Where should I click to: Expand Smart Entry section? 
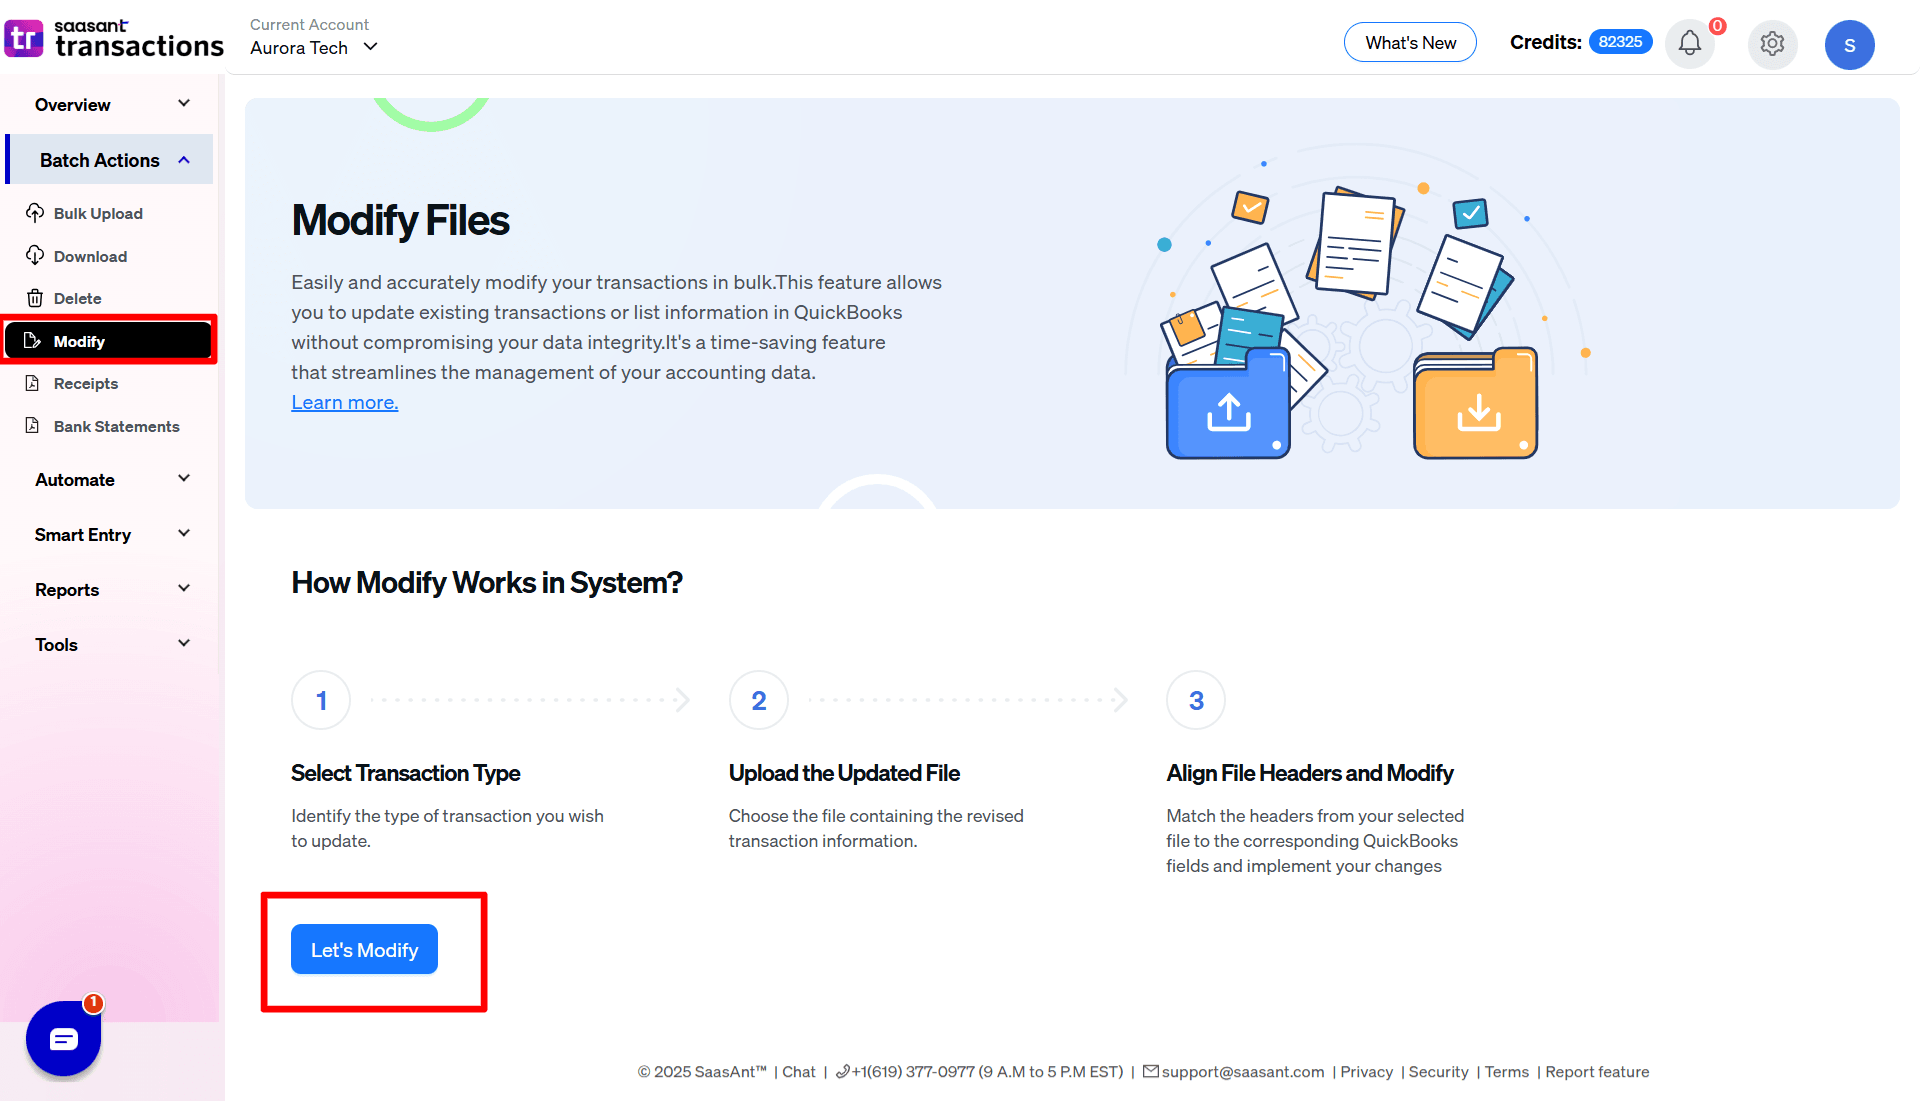(110, 535)
